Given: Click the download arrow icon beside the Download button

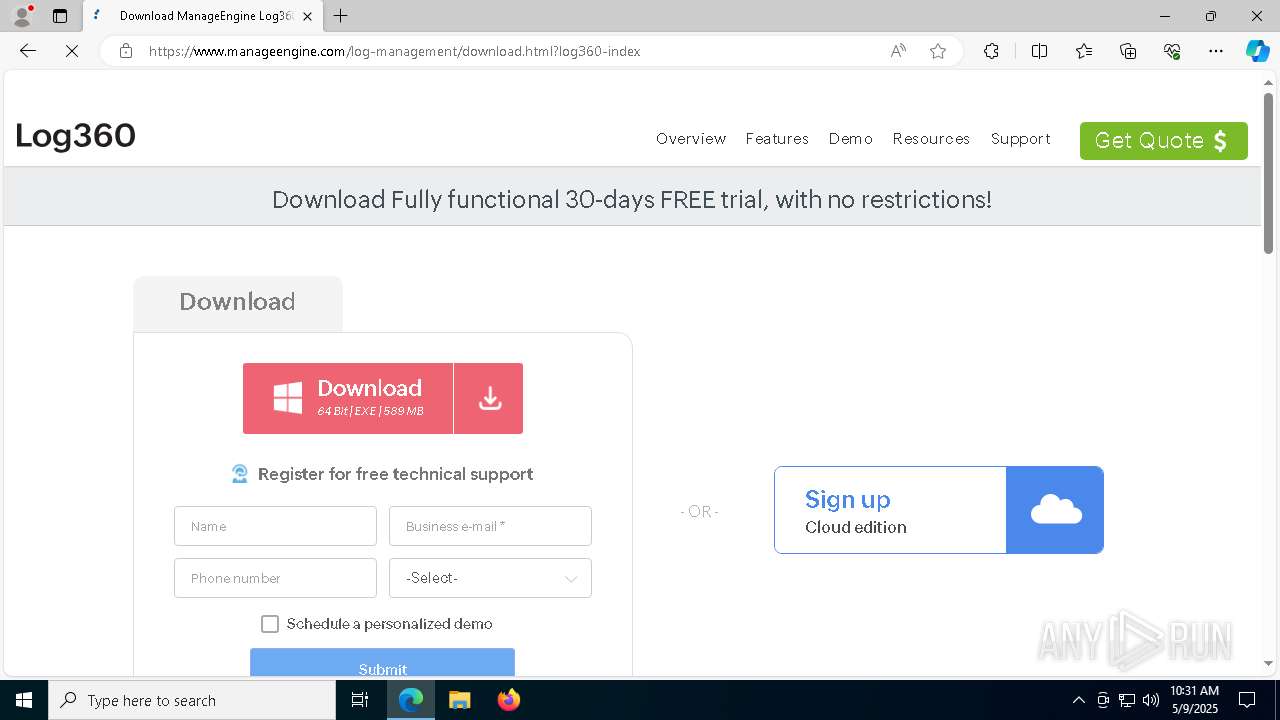Looking at the screenshot, I should [489, 398].
